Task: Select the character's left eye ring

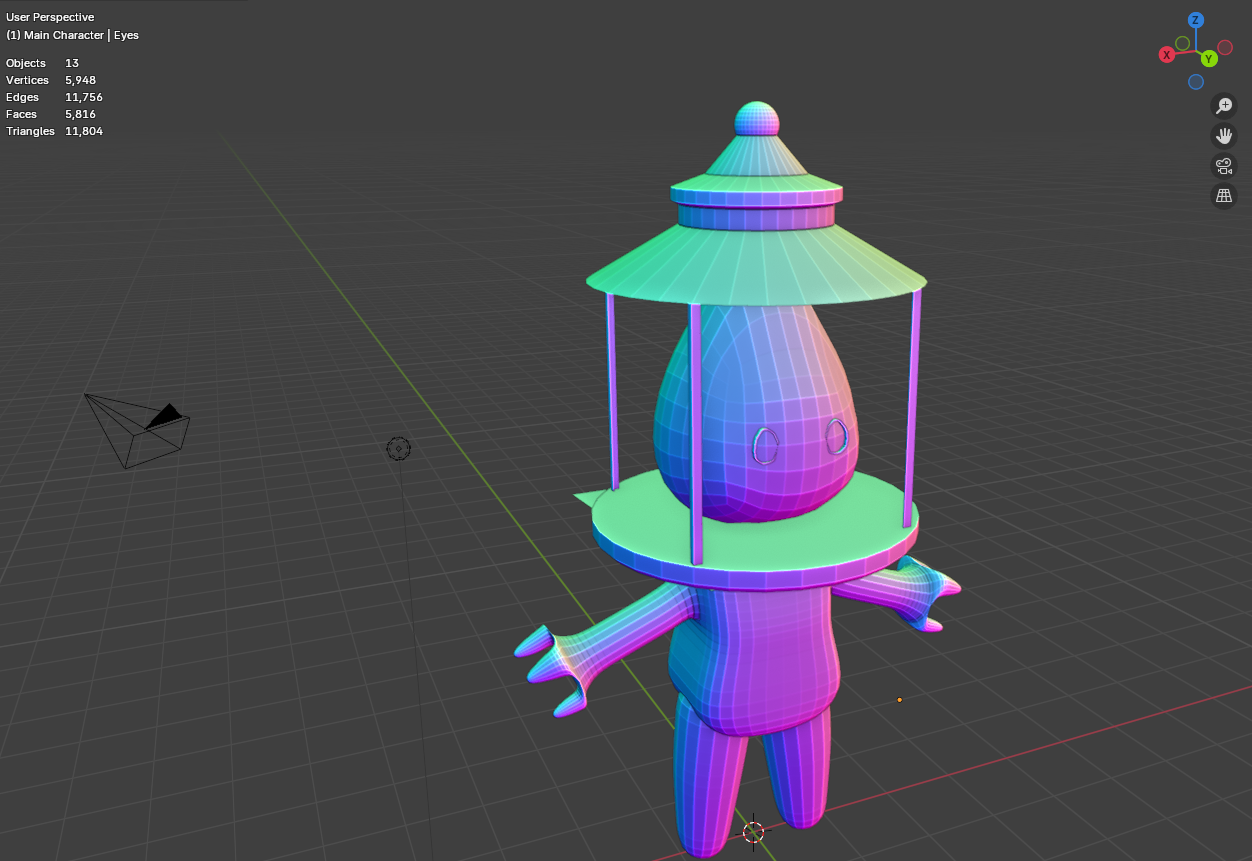Action: (x=836, y=436)
